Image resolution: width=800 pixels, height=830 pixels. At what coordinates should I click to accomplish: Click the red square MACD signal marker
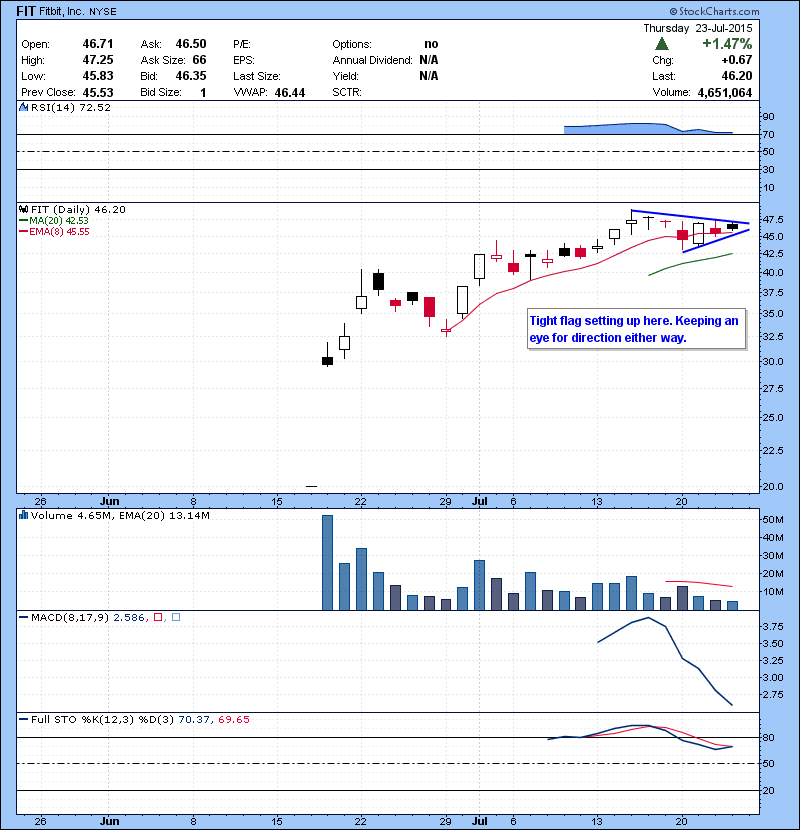point(158,617)
